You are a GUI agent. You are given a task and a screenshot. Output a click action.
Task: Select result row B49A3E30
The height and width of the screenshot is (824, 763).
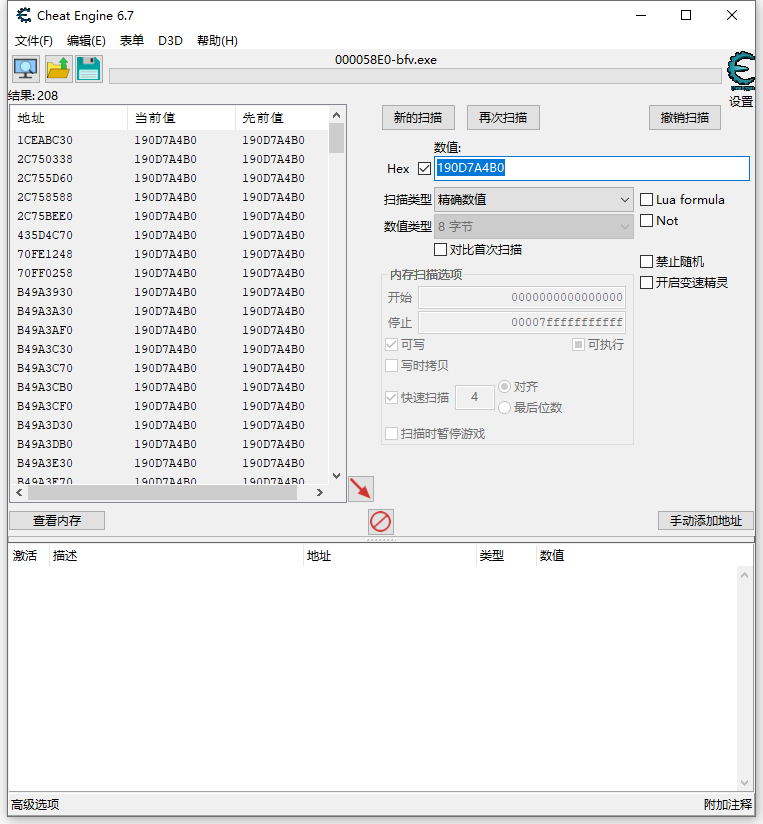170,464
